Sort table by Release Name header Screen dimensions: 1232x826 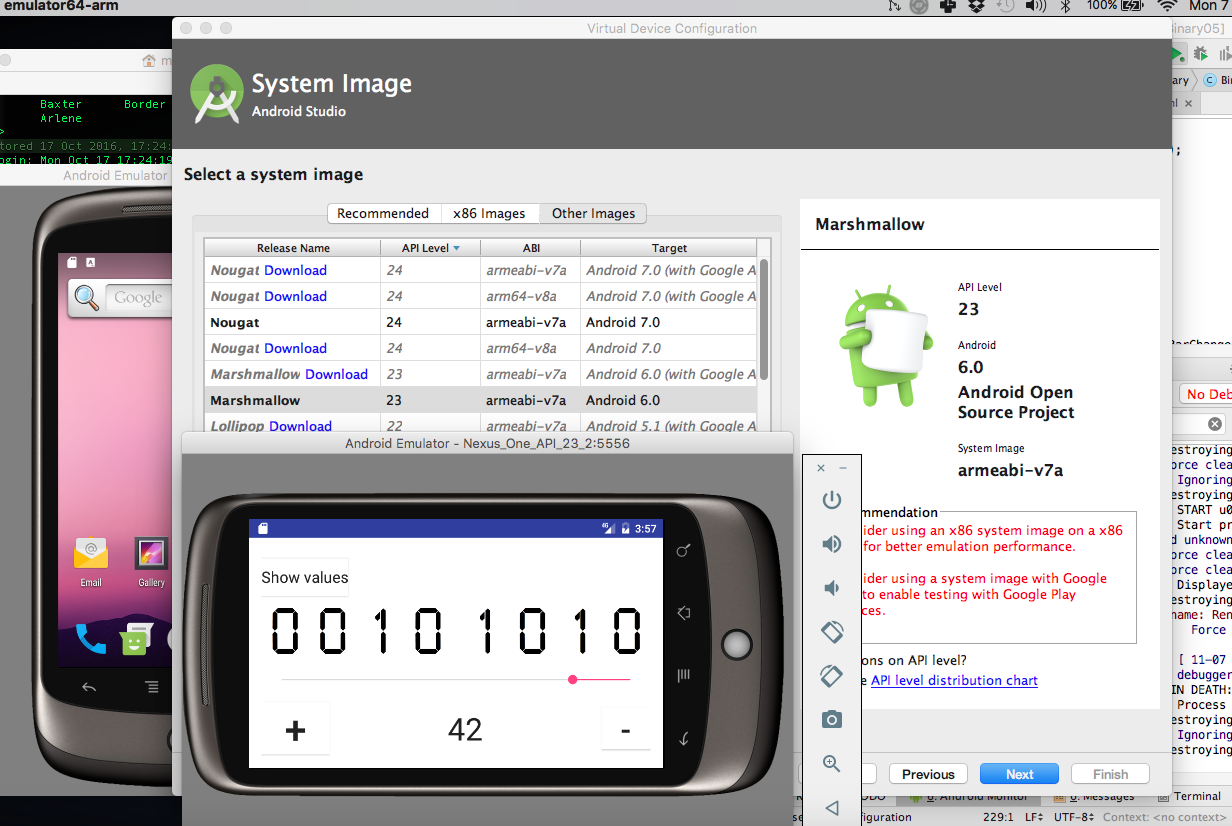pos(293,248)
